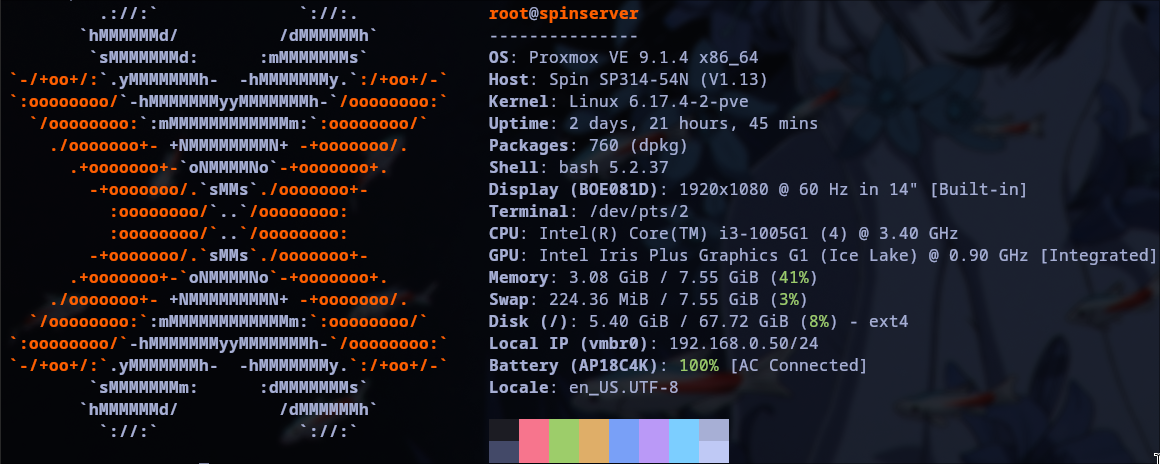
Task: Select the "224.36 MiB" swap usage value
Action: click(598, 300)
